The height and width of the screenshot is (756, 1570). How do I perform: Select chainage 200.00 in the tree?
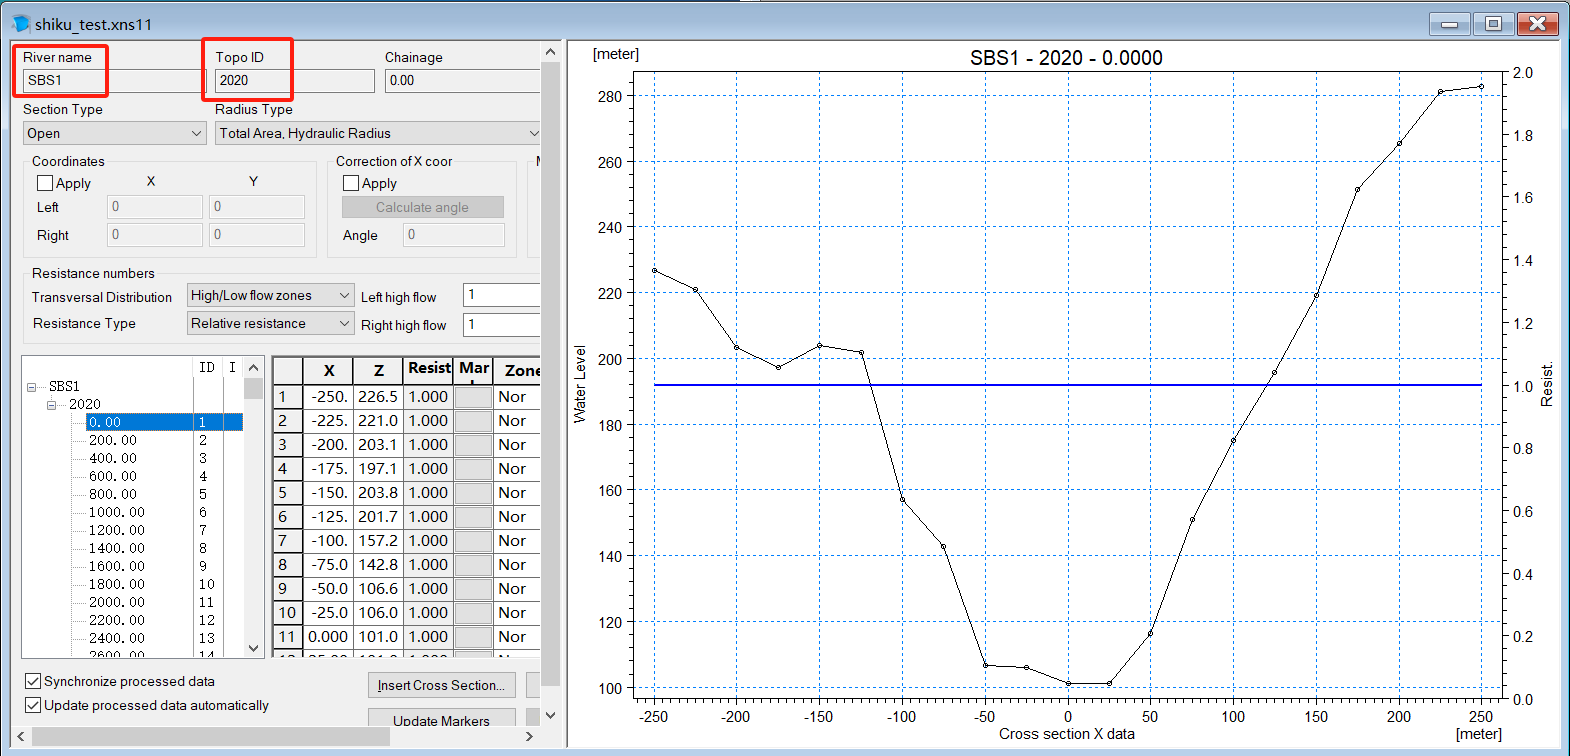tap(113, 440)
